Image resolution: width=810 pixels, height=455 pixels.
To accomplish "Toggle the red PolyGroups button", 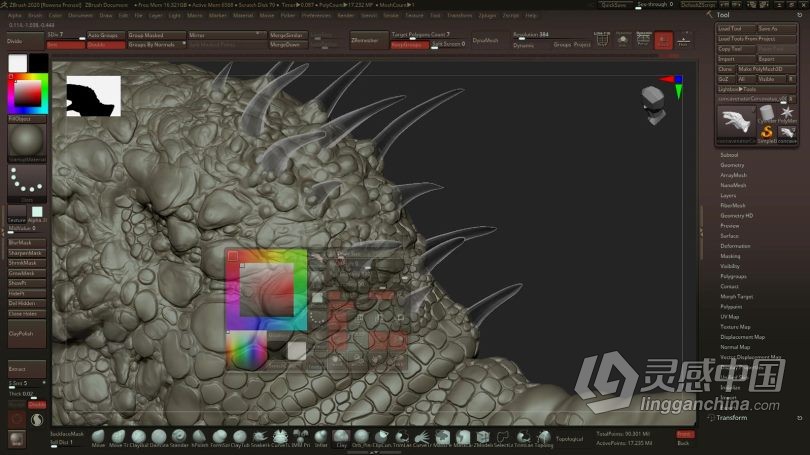I will click(410, 45).
